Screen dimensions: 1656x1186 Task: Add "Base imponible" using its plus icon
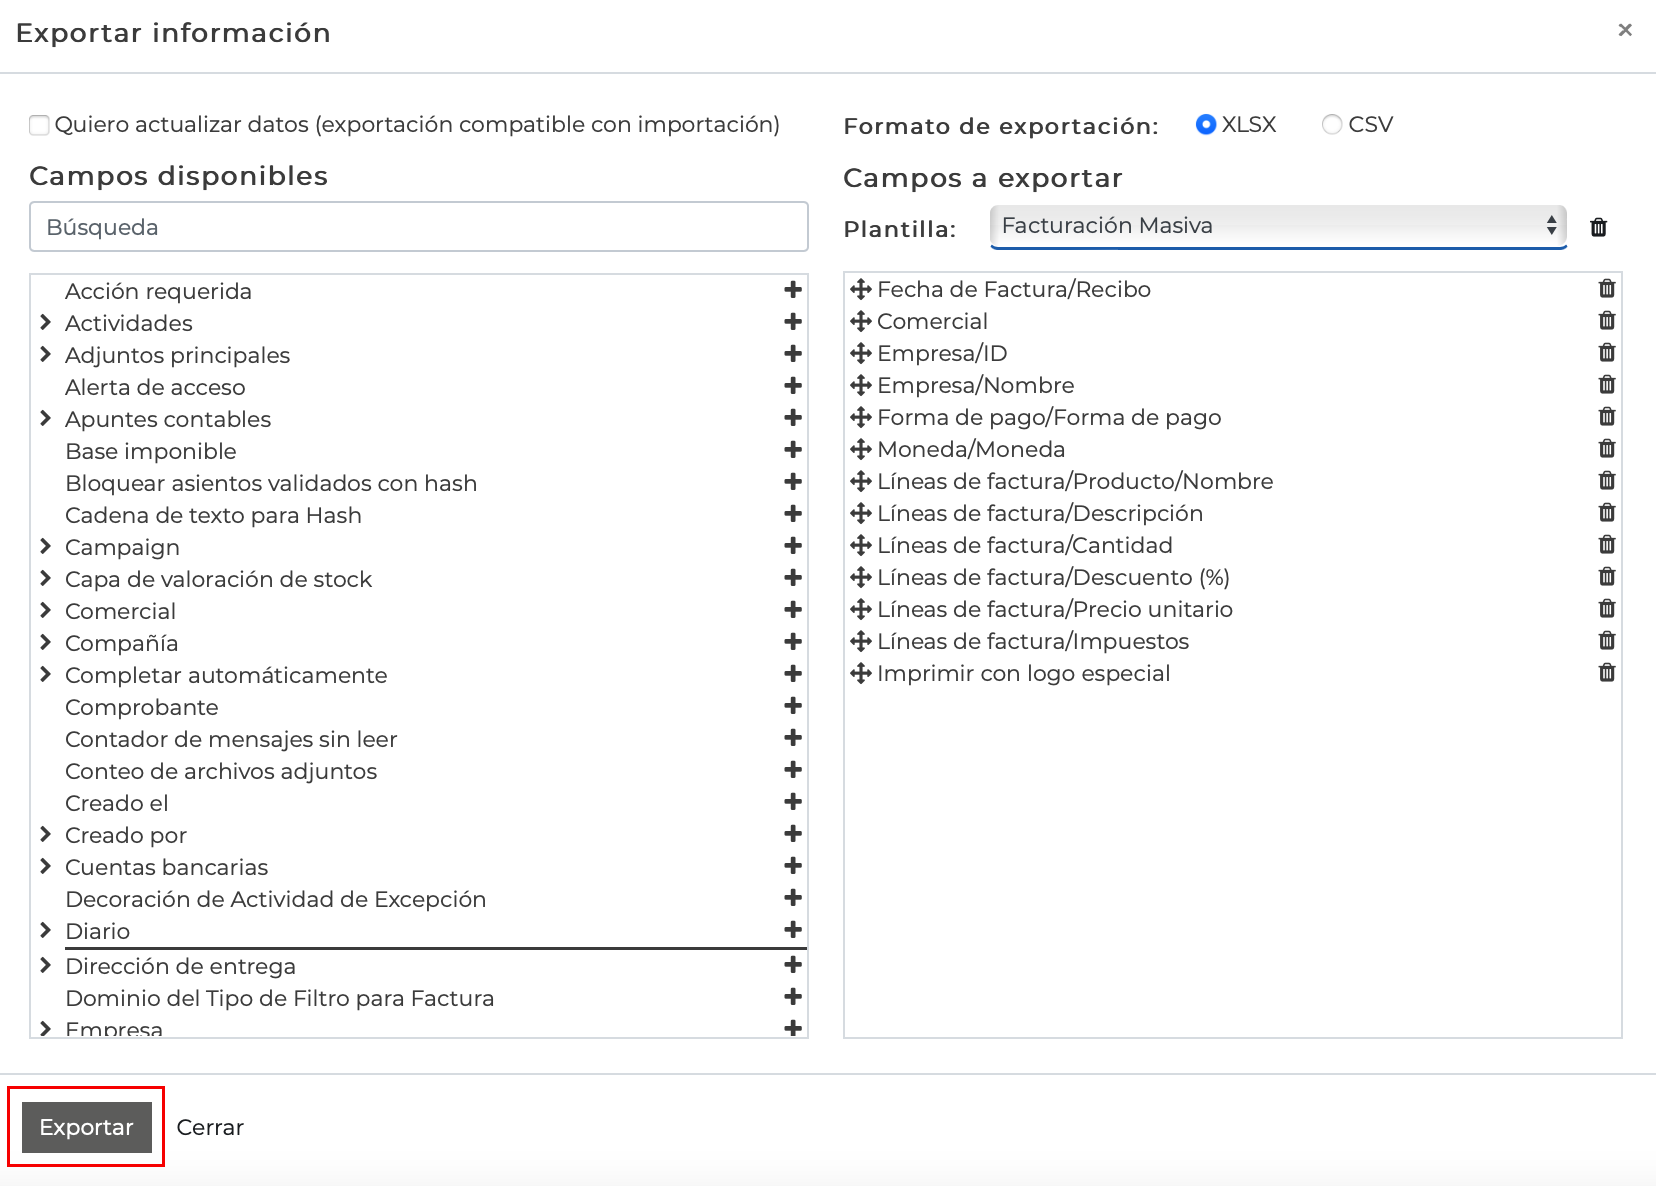pyautogui.click(x=792, y=451)
